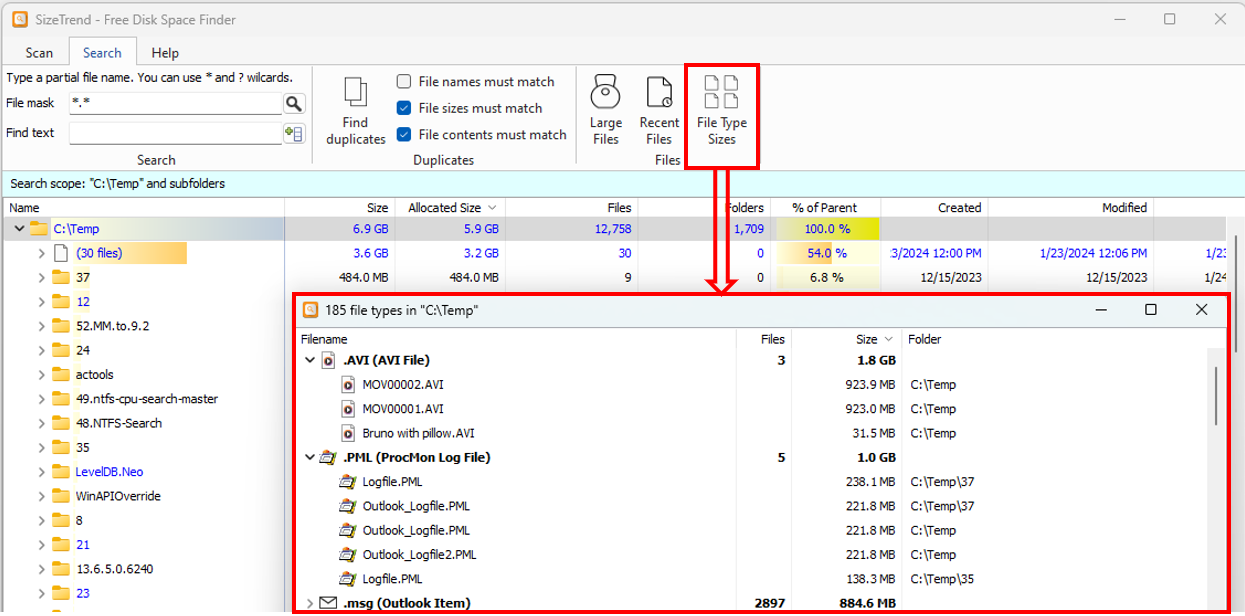Click the .msg Outlook Item envelope icon
Image resolution: width=1245 pixels, height=616 pixels.
328,603
